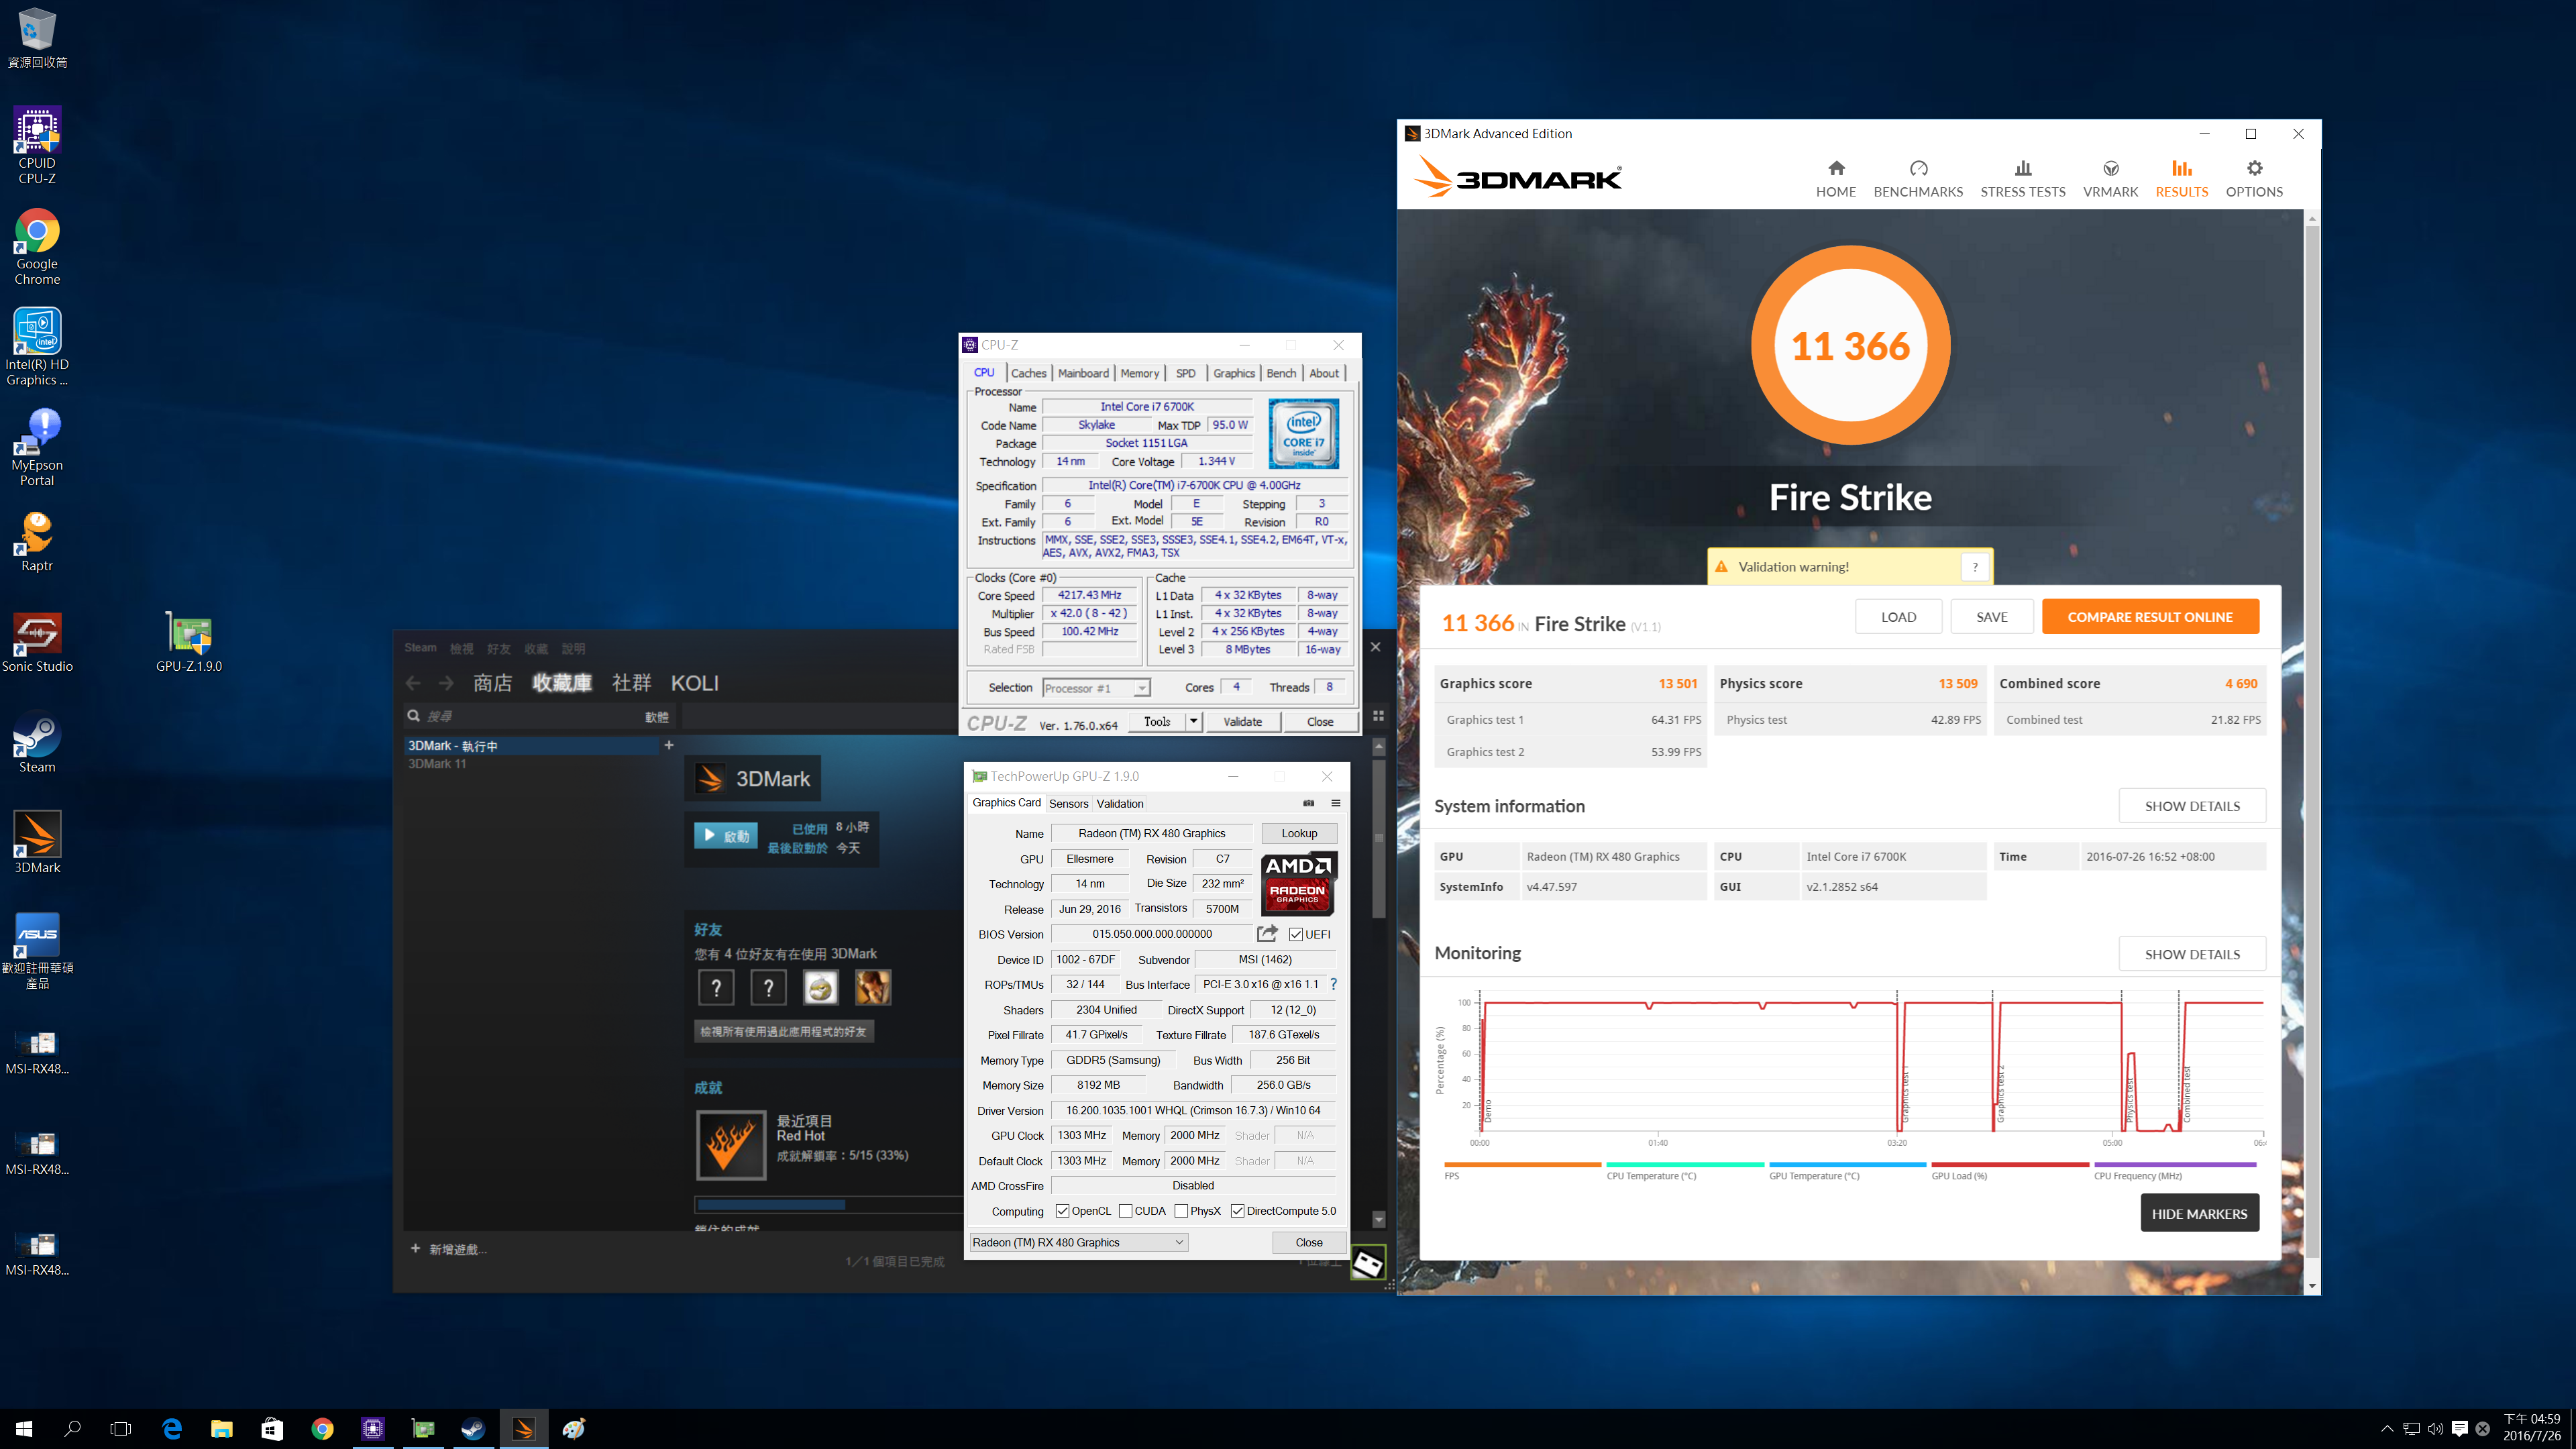Open Processor #1 selection dropdown in CPU-Z
This screenshot has height=1449, width=2576.
click(1095, 688)
